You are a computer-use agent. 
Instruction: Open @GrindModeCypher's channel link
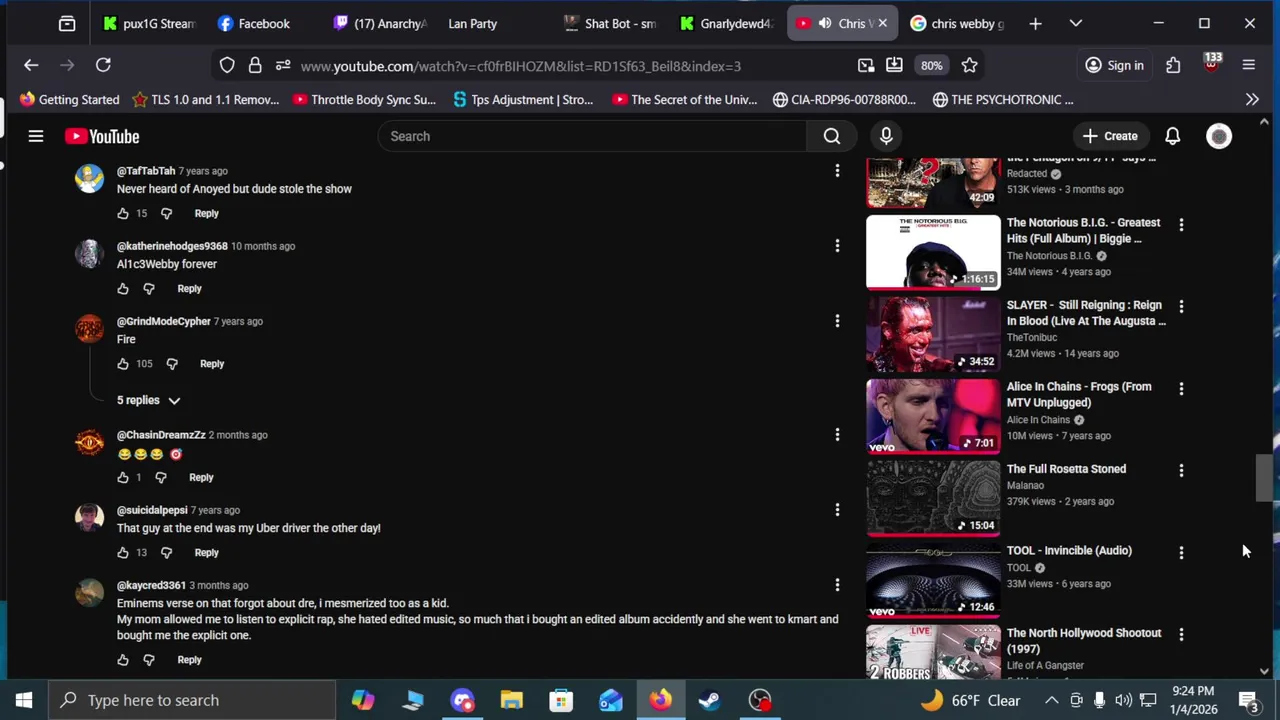coord(163,321)
